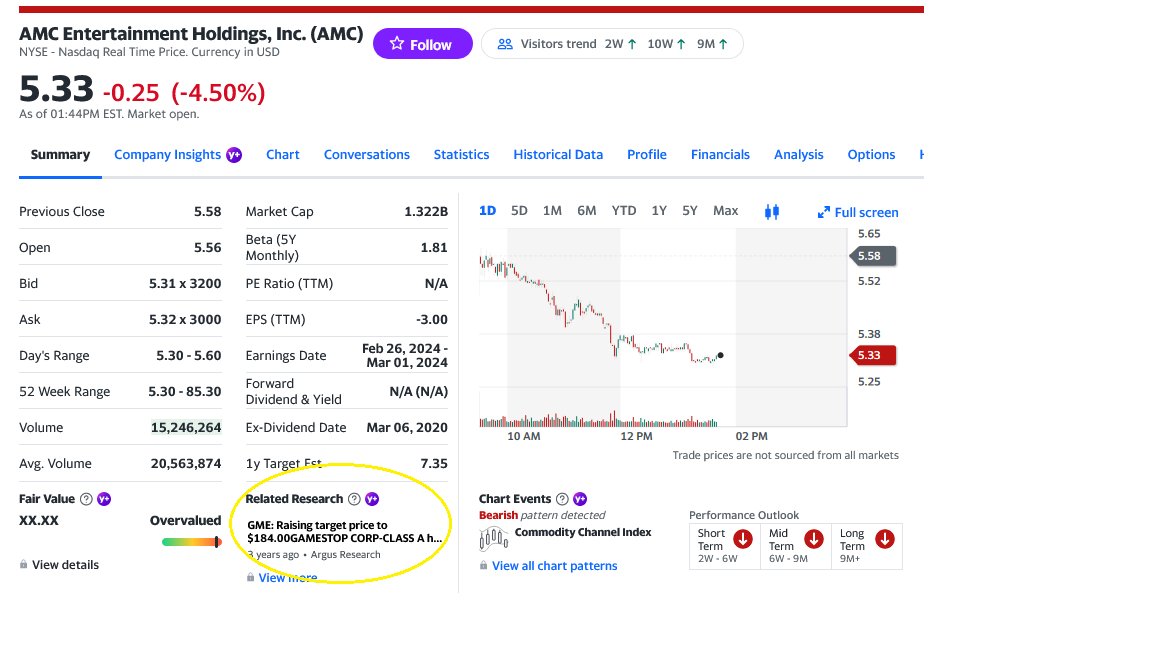This screenshot has width=1152, height=648.
Task: Click the Market Cap value 1.322B
Action: point(426,212)
